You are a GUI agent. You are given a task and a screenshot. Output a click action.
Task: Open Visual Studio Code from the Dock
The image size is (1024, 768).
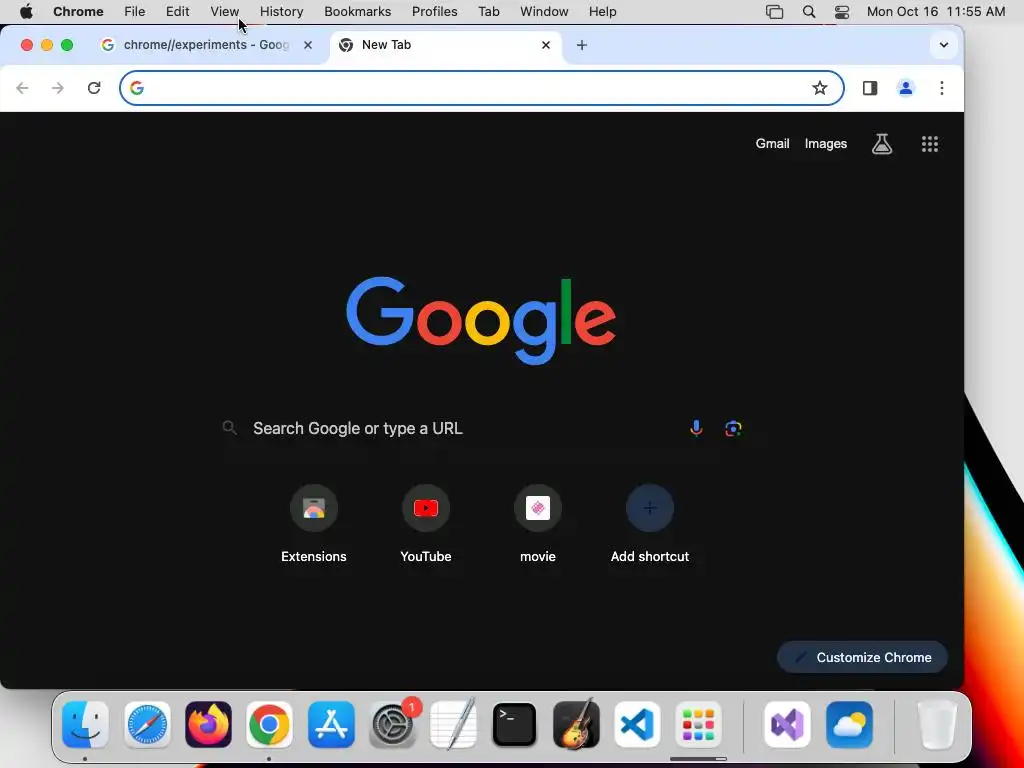point(637,725)
